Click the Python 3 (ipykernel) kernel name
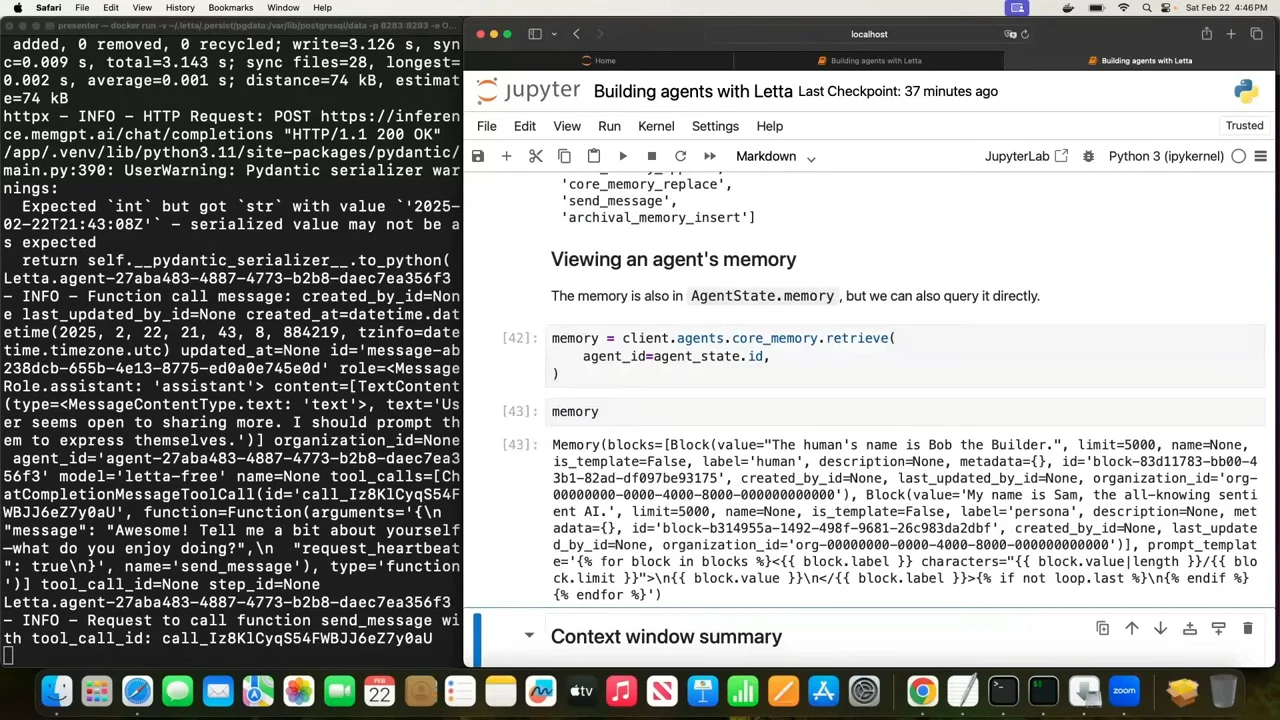This screenshot has height=720, width=1280. [1166, 157]
